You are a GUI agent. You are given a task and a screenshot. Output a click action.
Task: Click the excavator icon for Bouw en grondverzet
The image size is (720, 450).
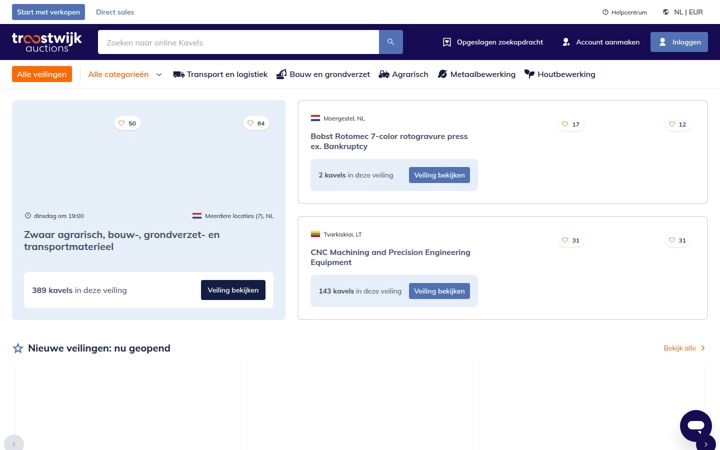[281, 74]
